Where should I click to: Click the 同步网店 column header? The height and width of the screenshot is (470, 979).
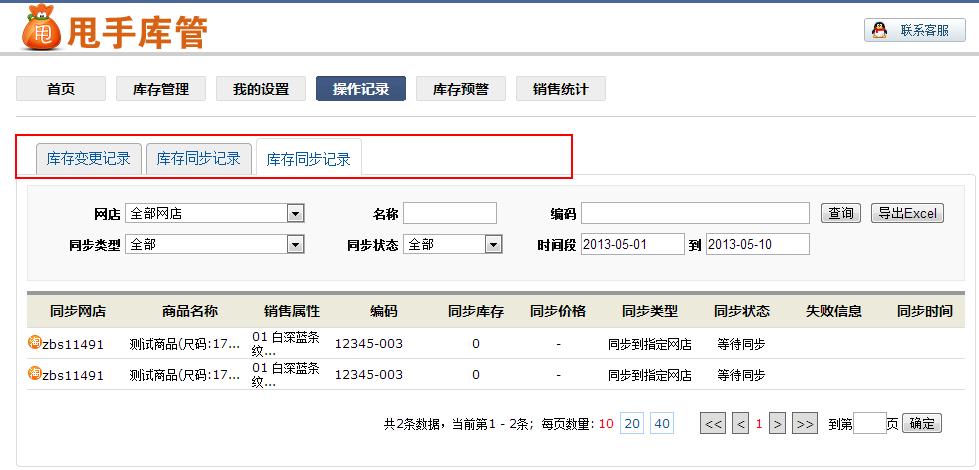tap(78, 311)
